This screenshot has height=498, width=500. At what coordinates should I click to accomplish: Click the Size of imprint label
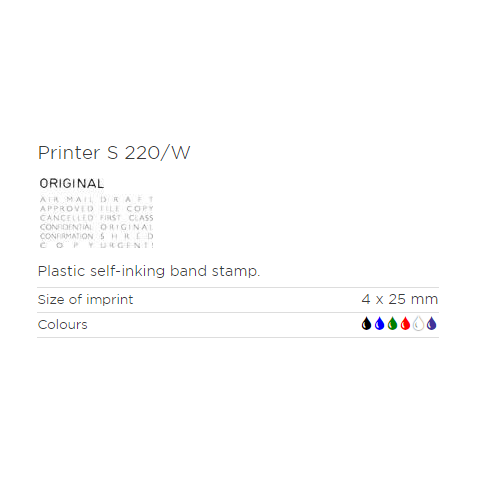pyautogui.click(x=85, y=300)
